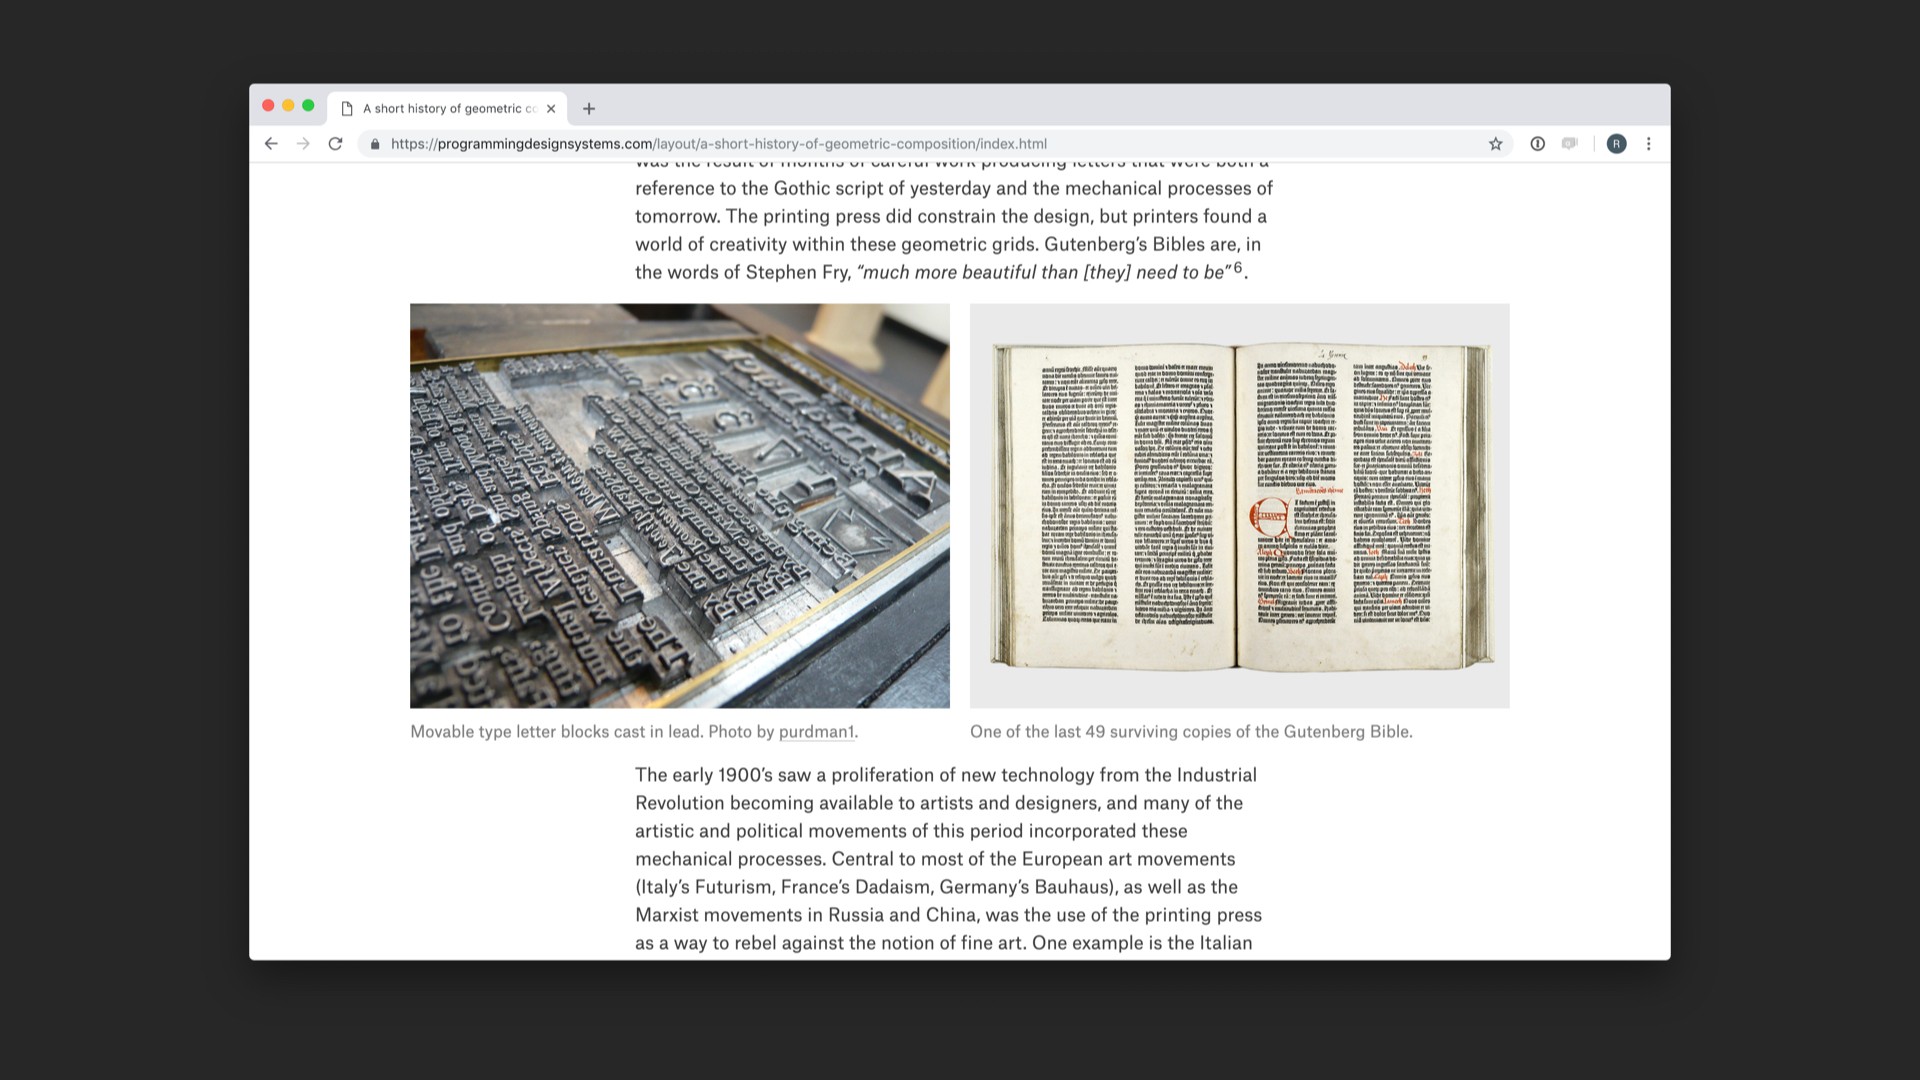The height and width of the screenshot is (1080, 1920).
Task: Bookmark this page with the star icon
Action: (x=1495, y=144)
